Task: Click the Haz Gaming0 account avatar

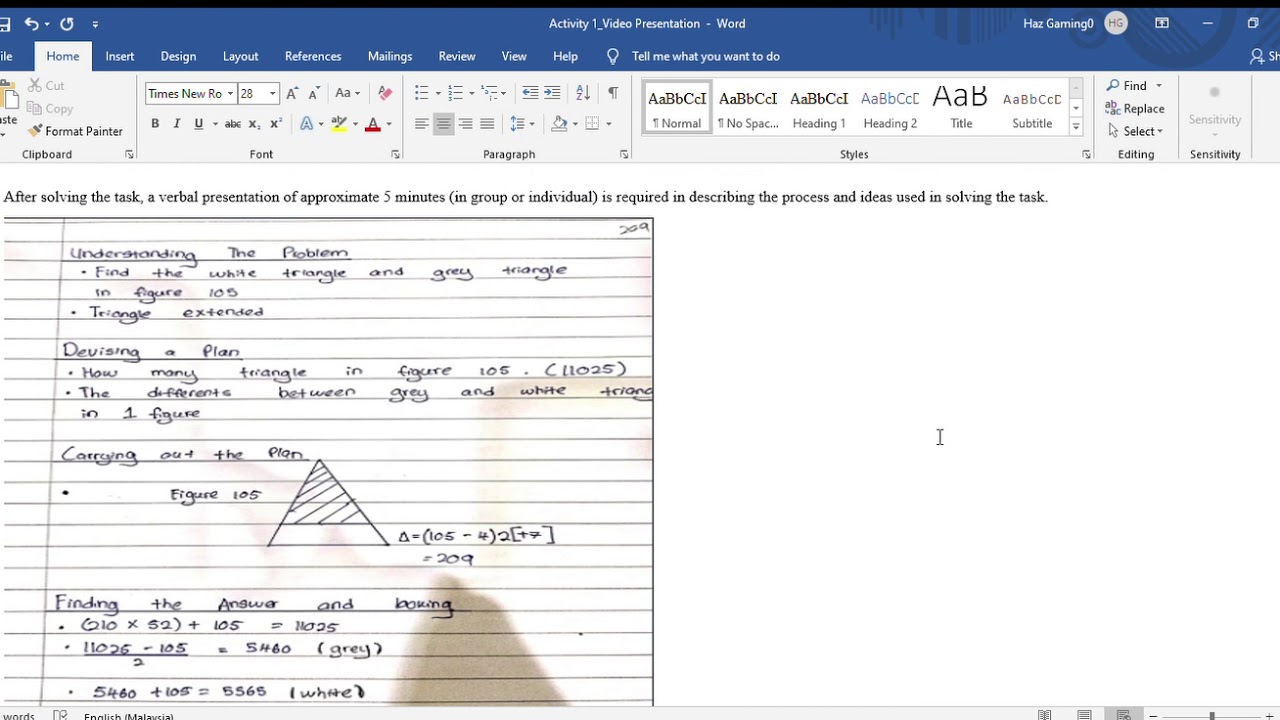Action: tap(1116, 23)
